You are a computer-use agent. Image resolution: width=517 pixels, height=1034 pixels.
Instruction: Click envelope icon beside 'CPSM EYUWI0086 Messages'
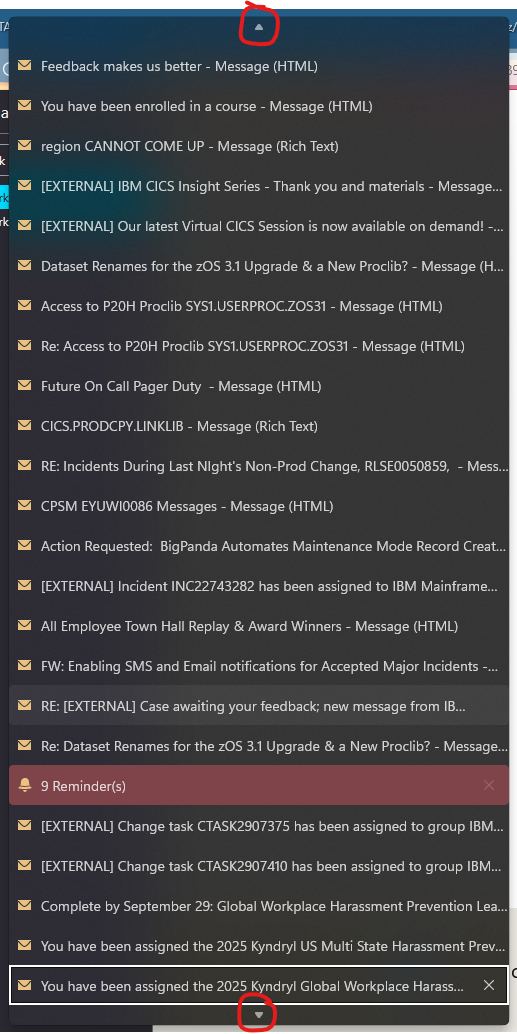[x=24, y=505]
